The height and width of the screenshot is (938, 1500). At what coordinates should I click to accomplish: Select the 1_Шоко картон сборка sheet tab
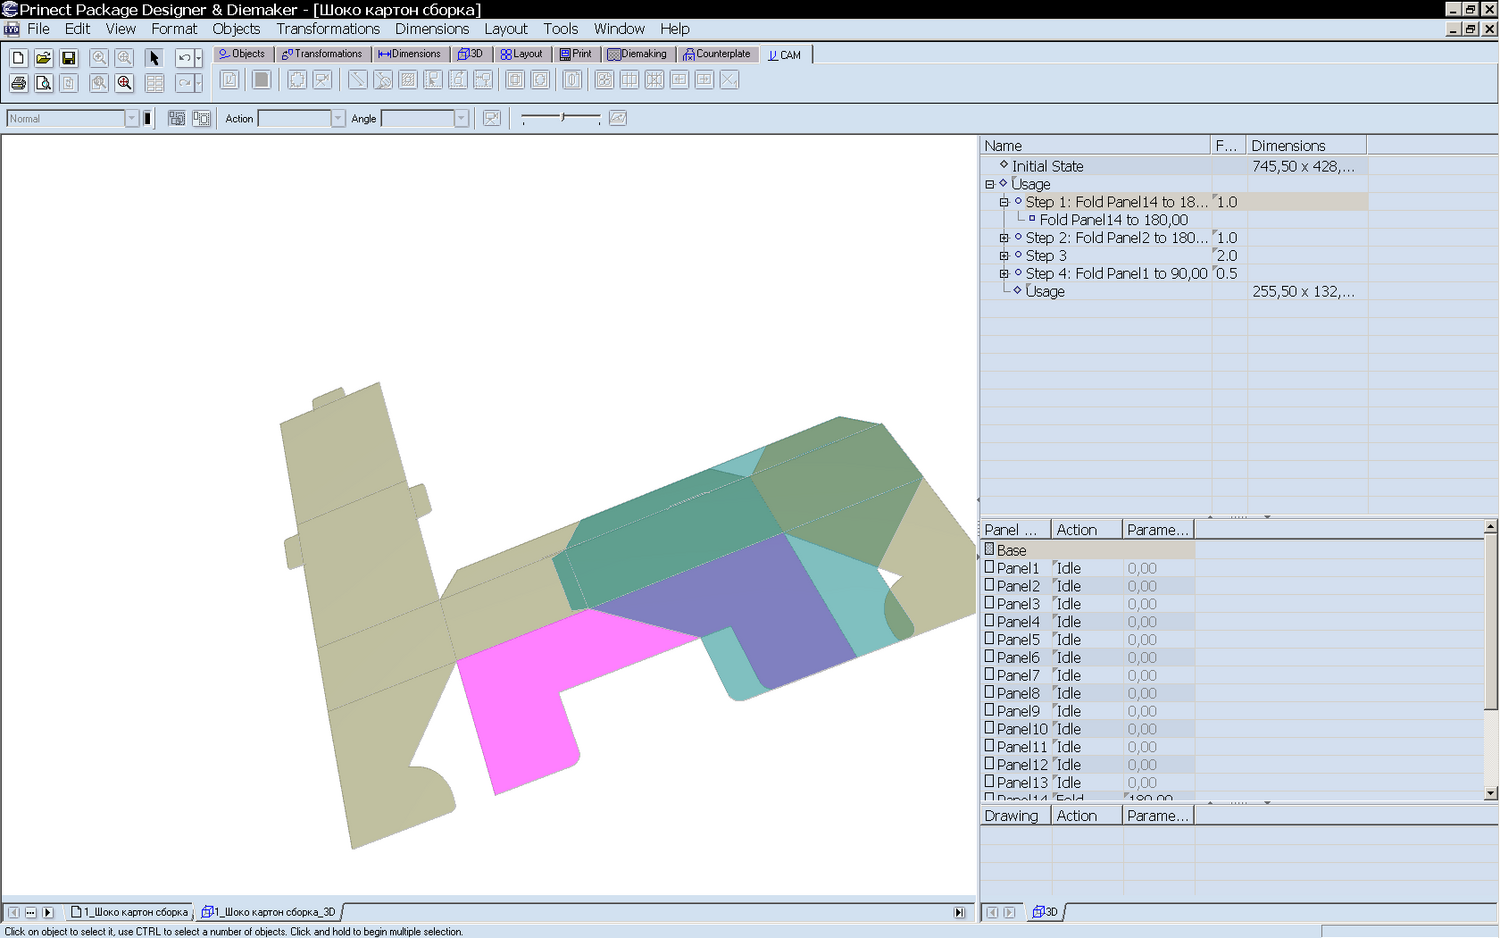click(x=130, y=912)
